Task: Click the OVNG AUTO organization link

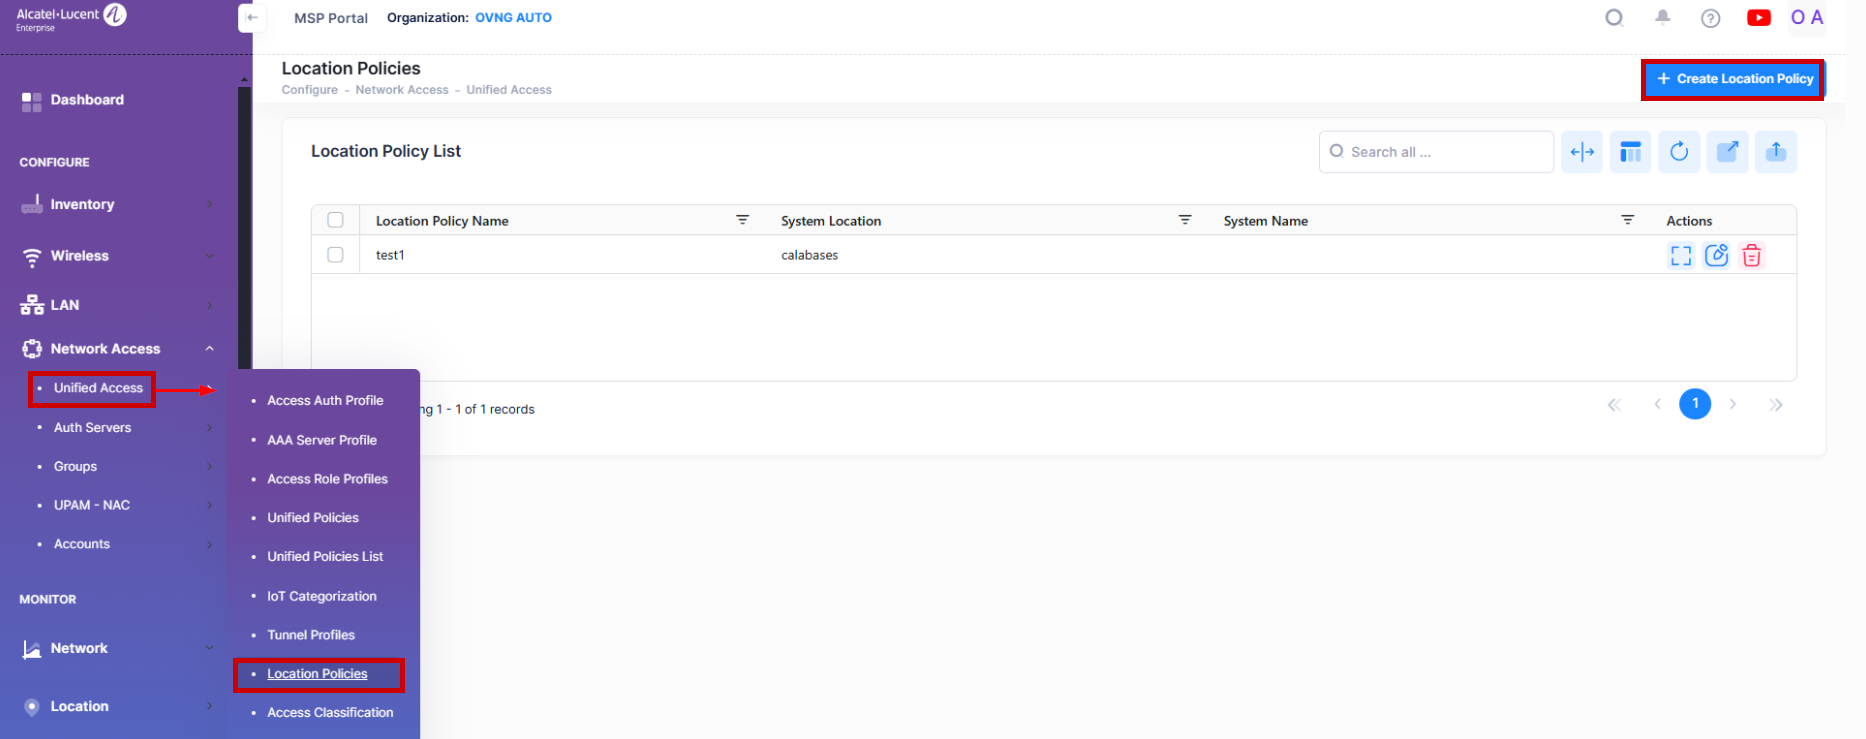Action: click(x=513, y=18)
